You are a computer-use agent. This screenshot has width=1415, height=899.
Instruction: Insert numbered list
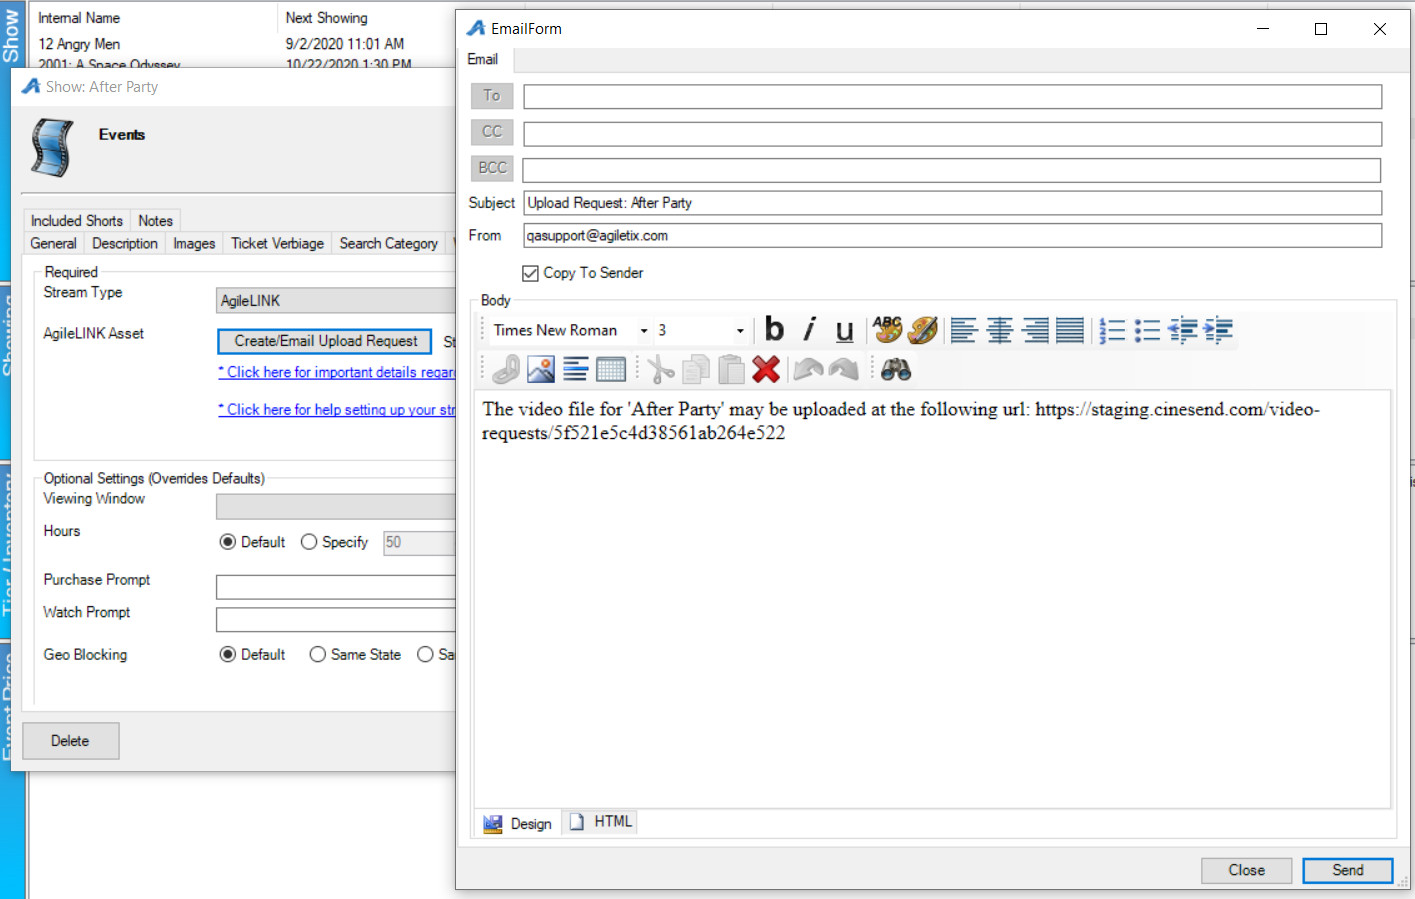click(1112, 330)
